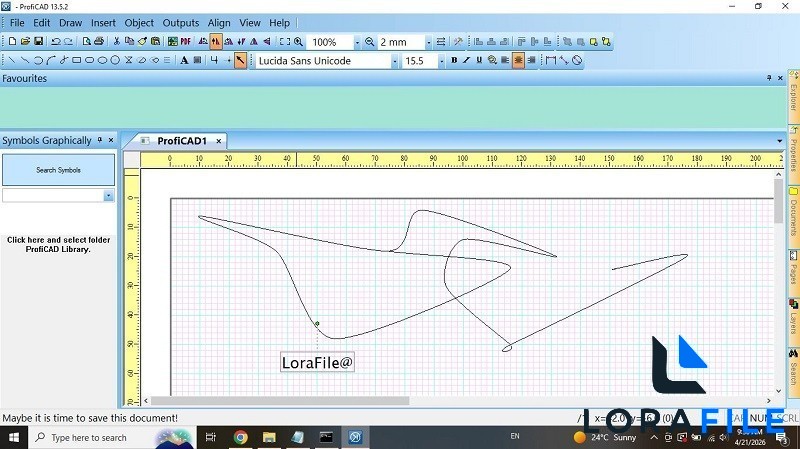Click the horizontal scrollbar thumb
Screen dimensions: 800x449
pyautogui.click(x=280, y=401)
